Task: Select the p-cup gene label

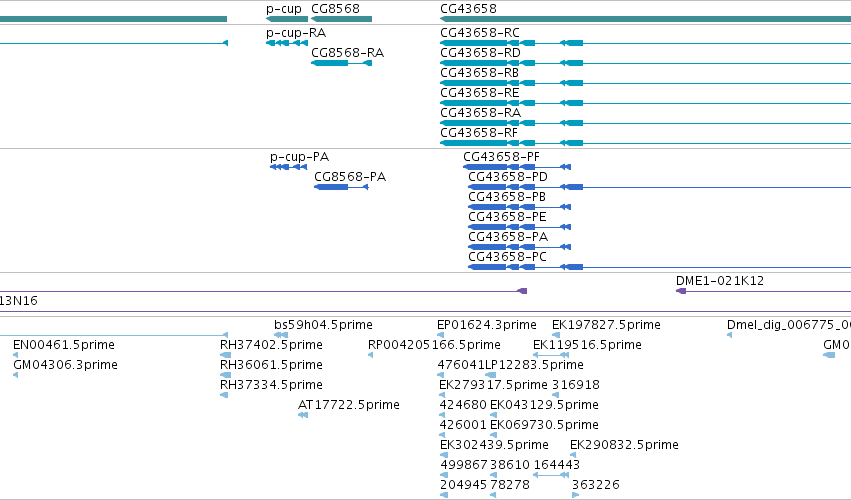Action: point(283,9)
